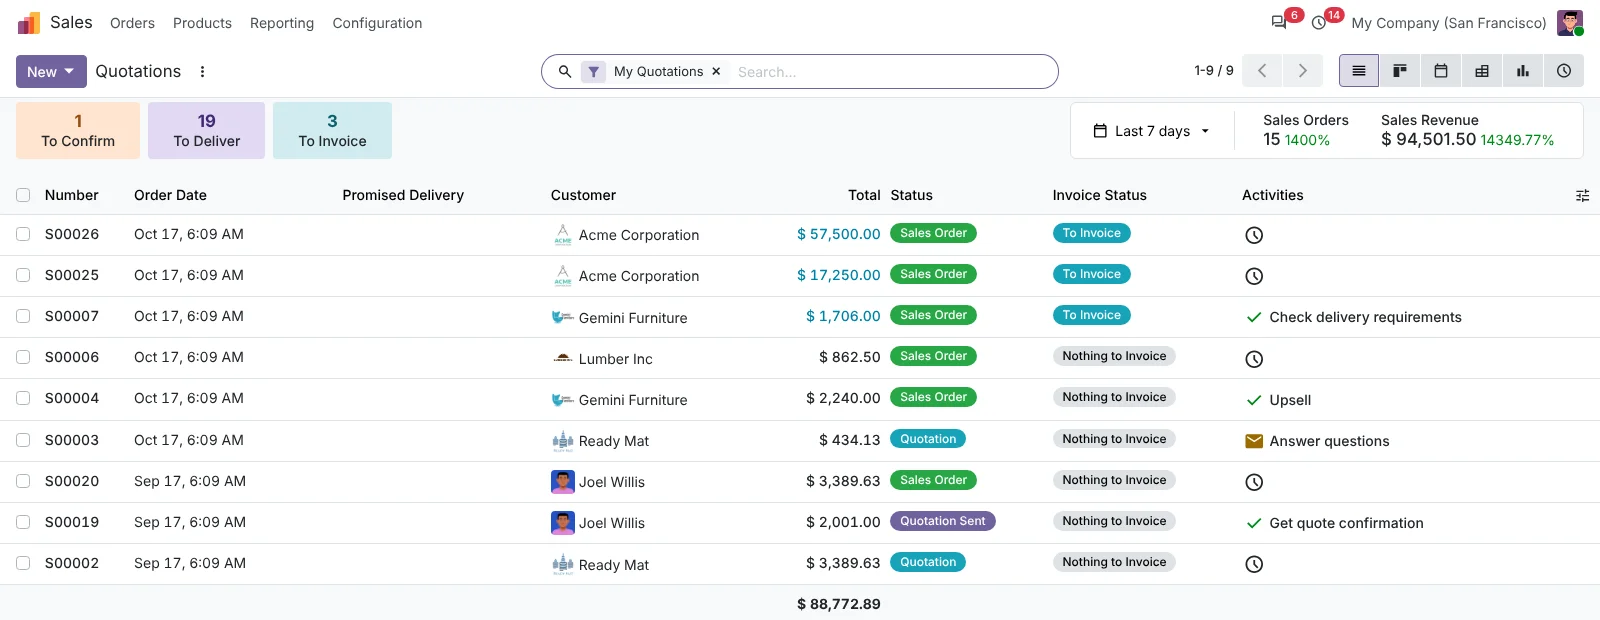The image size is (1600, 620).
Task: Click the To Deliver 19 card
Action: tap(206, 130)
